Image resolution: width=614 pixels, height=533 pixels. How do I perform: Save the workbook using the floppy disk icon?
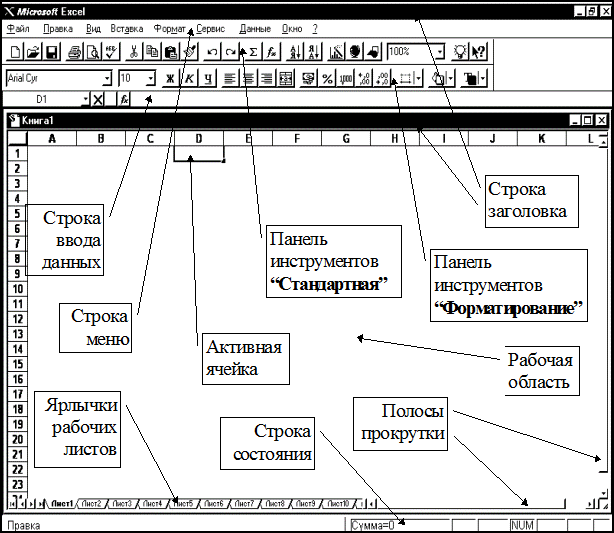tap(52, 52)
